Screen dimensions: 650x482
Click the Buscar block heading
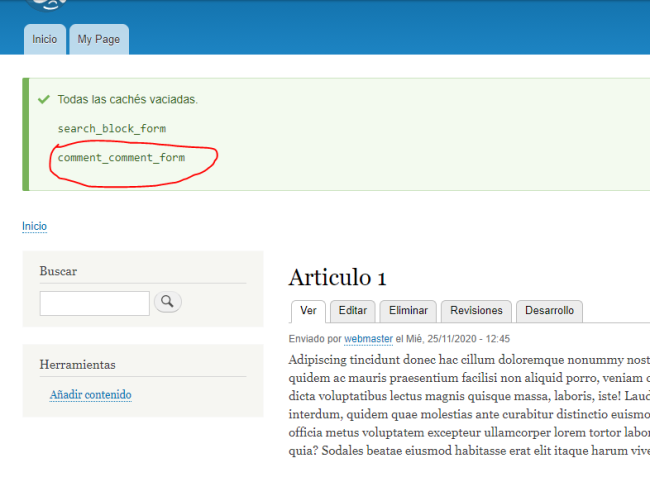coord(58,271)
